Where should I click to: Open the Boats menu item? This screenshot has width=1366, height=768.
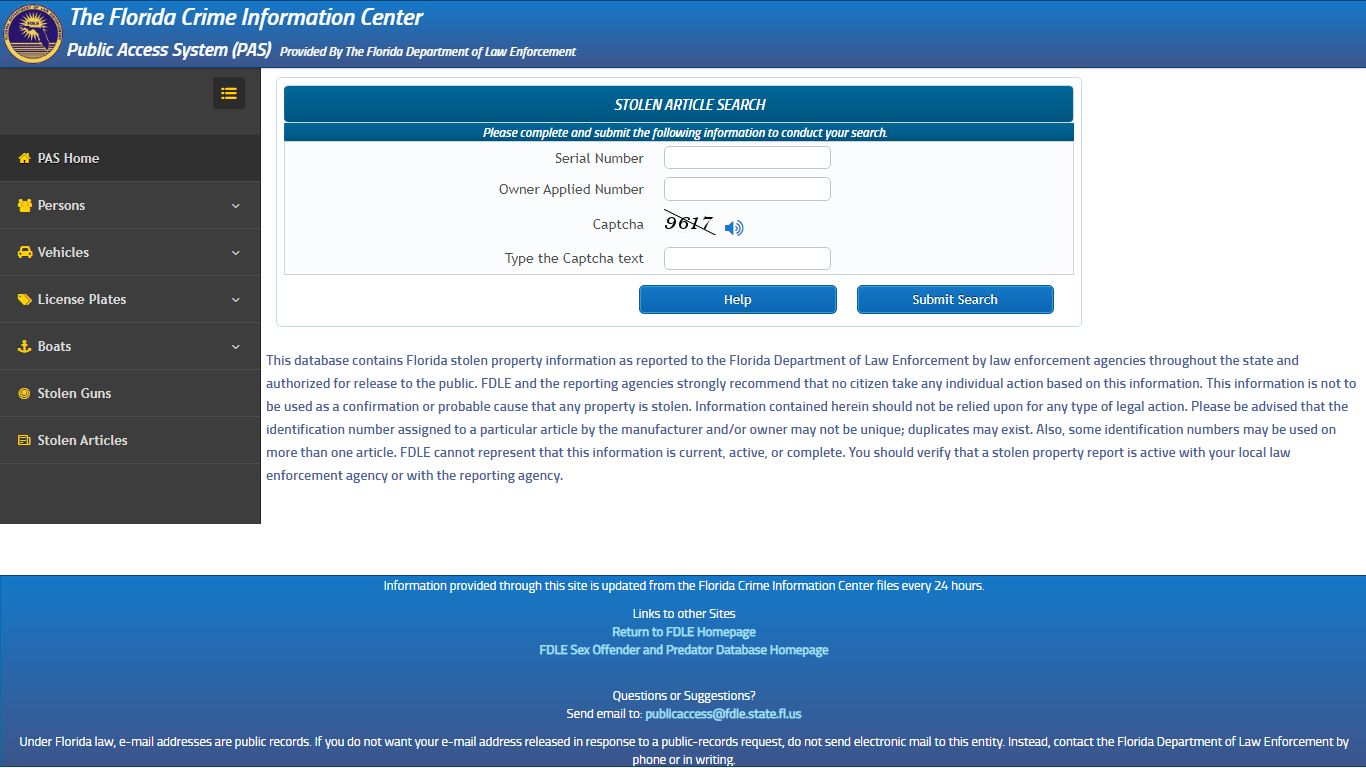coord(130,346)
